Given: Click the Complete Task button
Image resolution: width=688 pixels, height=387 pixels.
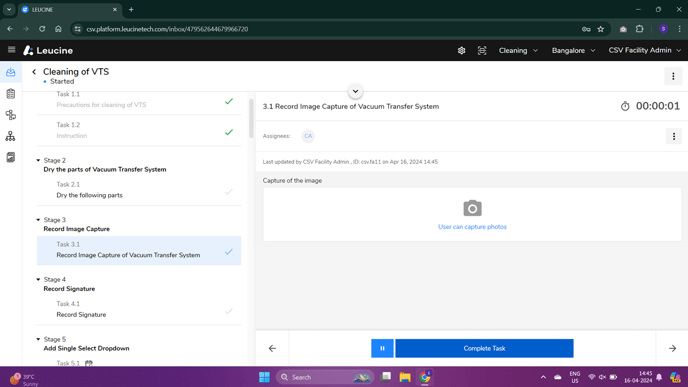Looking at the screenshot, I should pyautogui.click(x=484, y=348).
